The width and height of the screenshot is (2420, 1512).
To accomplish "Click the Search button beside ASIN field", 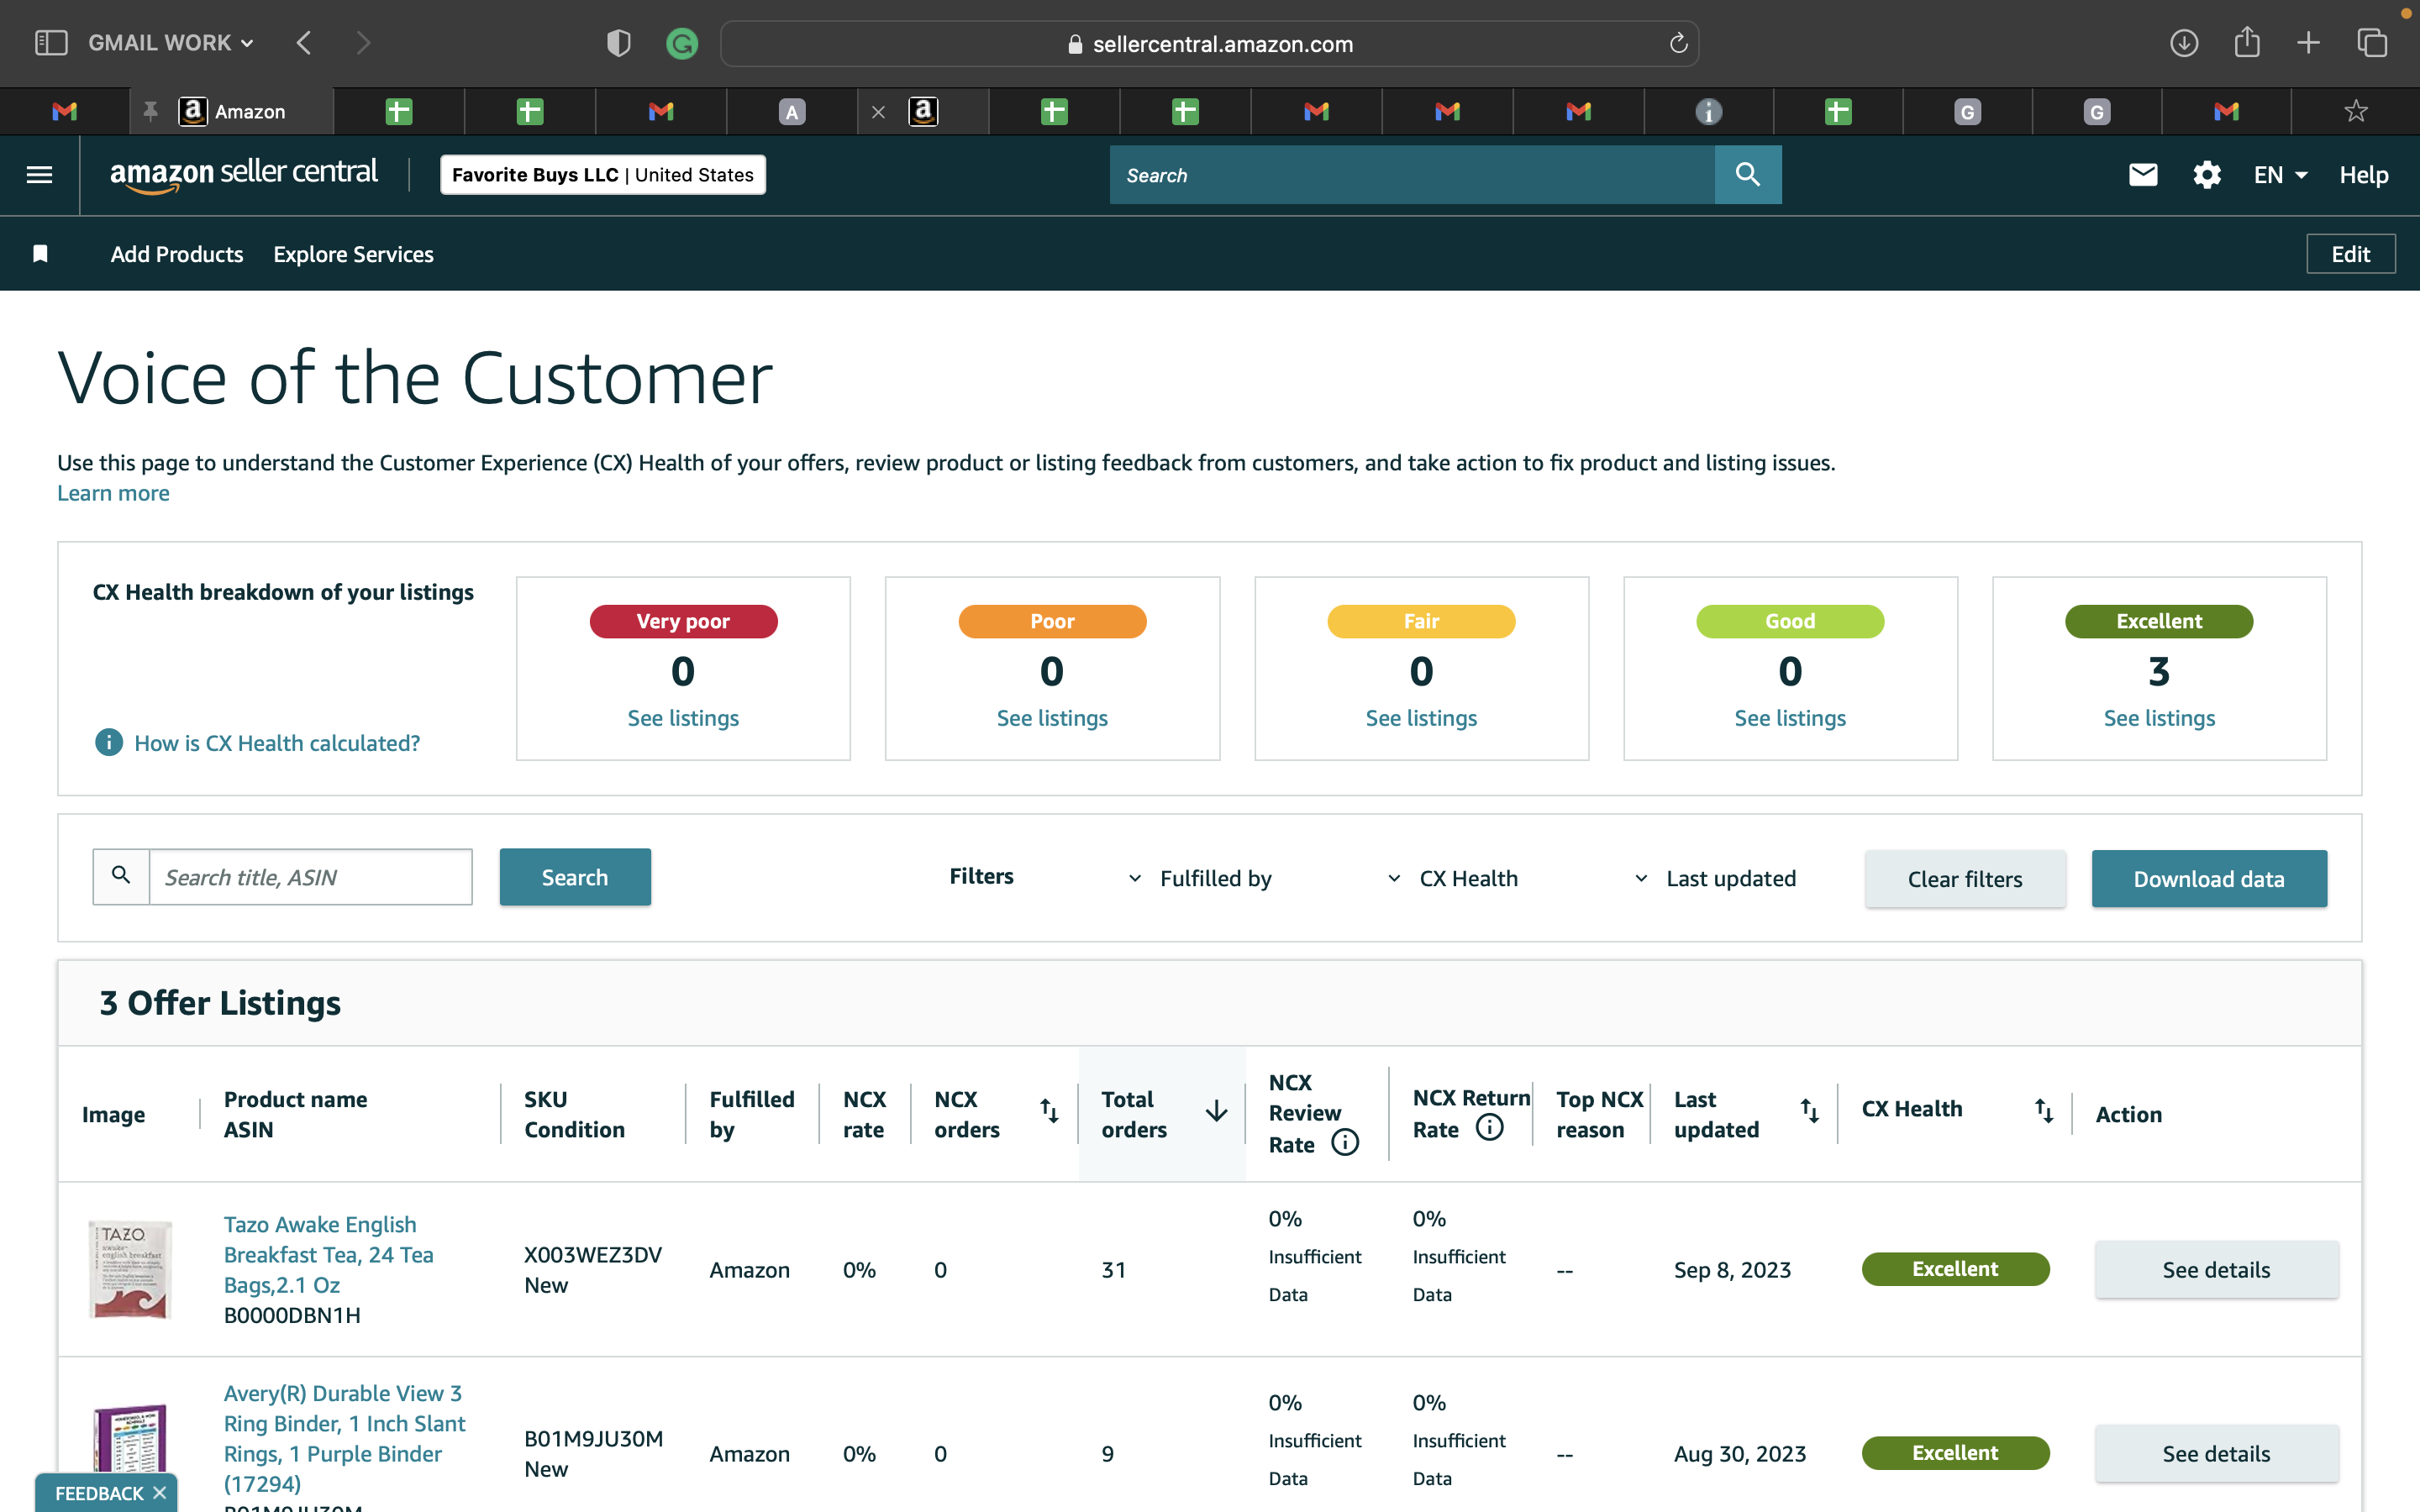I will (575, 877).
